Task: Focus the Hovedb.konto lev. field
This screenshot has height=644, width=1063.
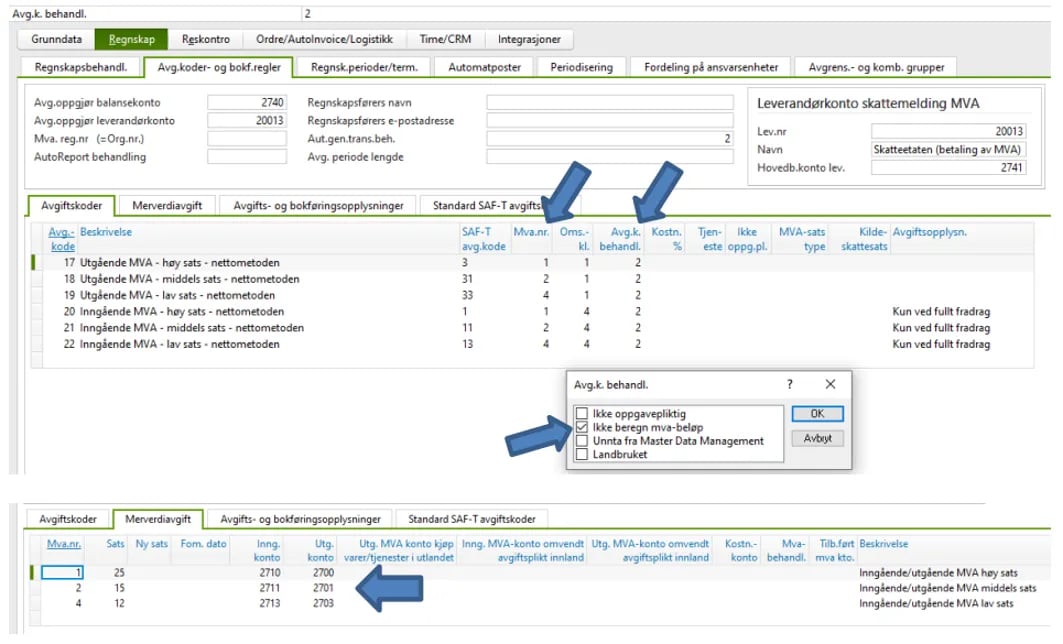Action: click(x=948, y=167)
